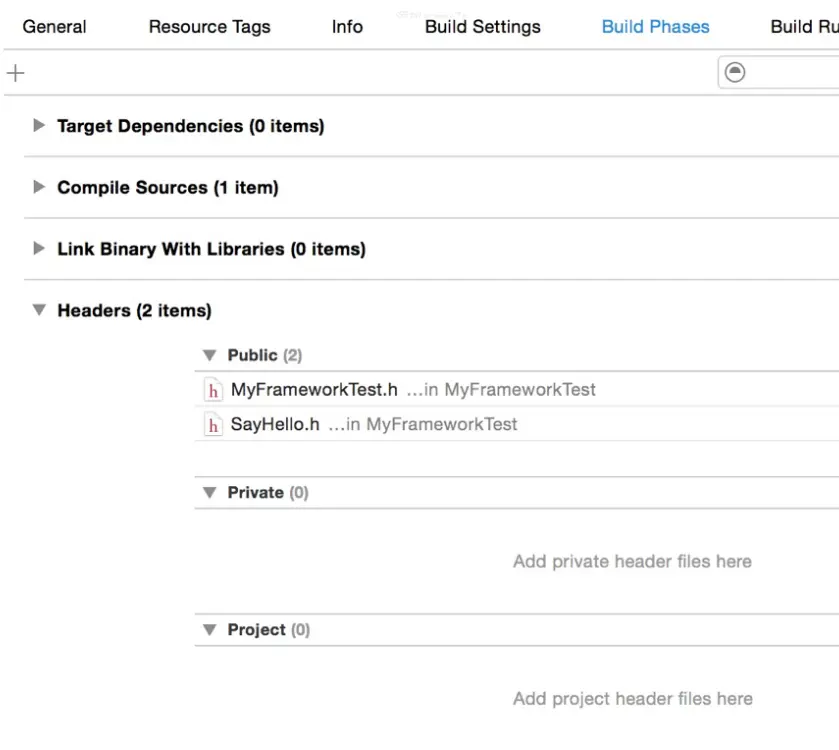Image resolution: width=839 pixels, height=750 pixels.
Task: Expand Link Binary With Libraries section
Action: (x=39, y=248)
